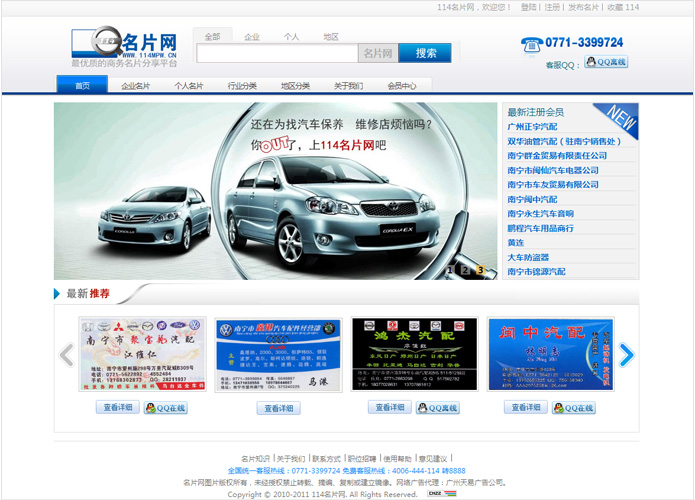Select the 地区 search category tab
The image size is (695, 500).
(x=331, y=37)
